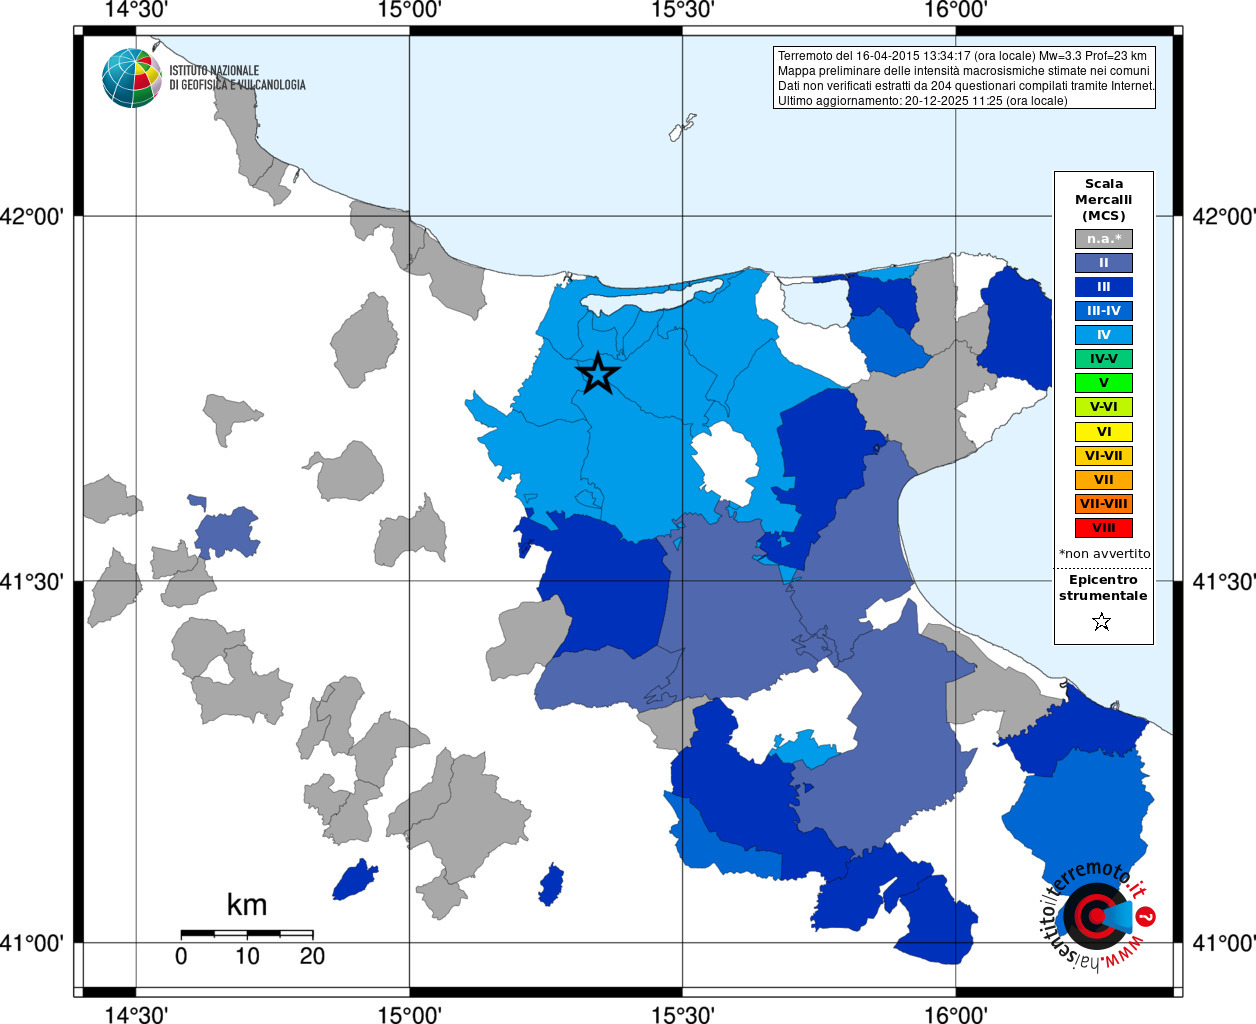Click the top 15°00' longitude label
The image size is (1256, 1024).
[410, 10]
